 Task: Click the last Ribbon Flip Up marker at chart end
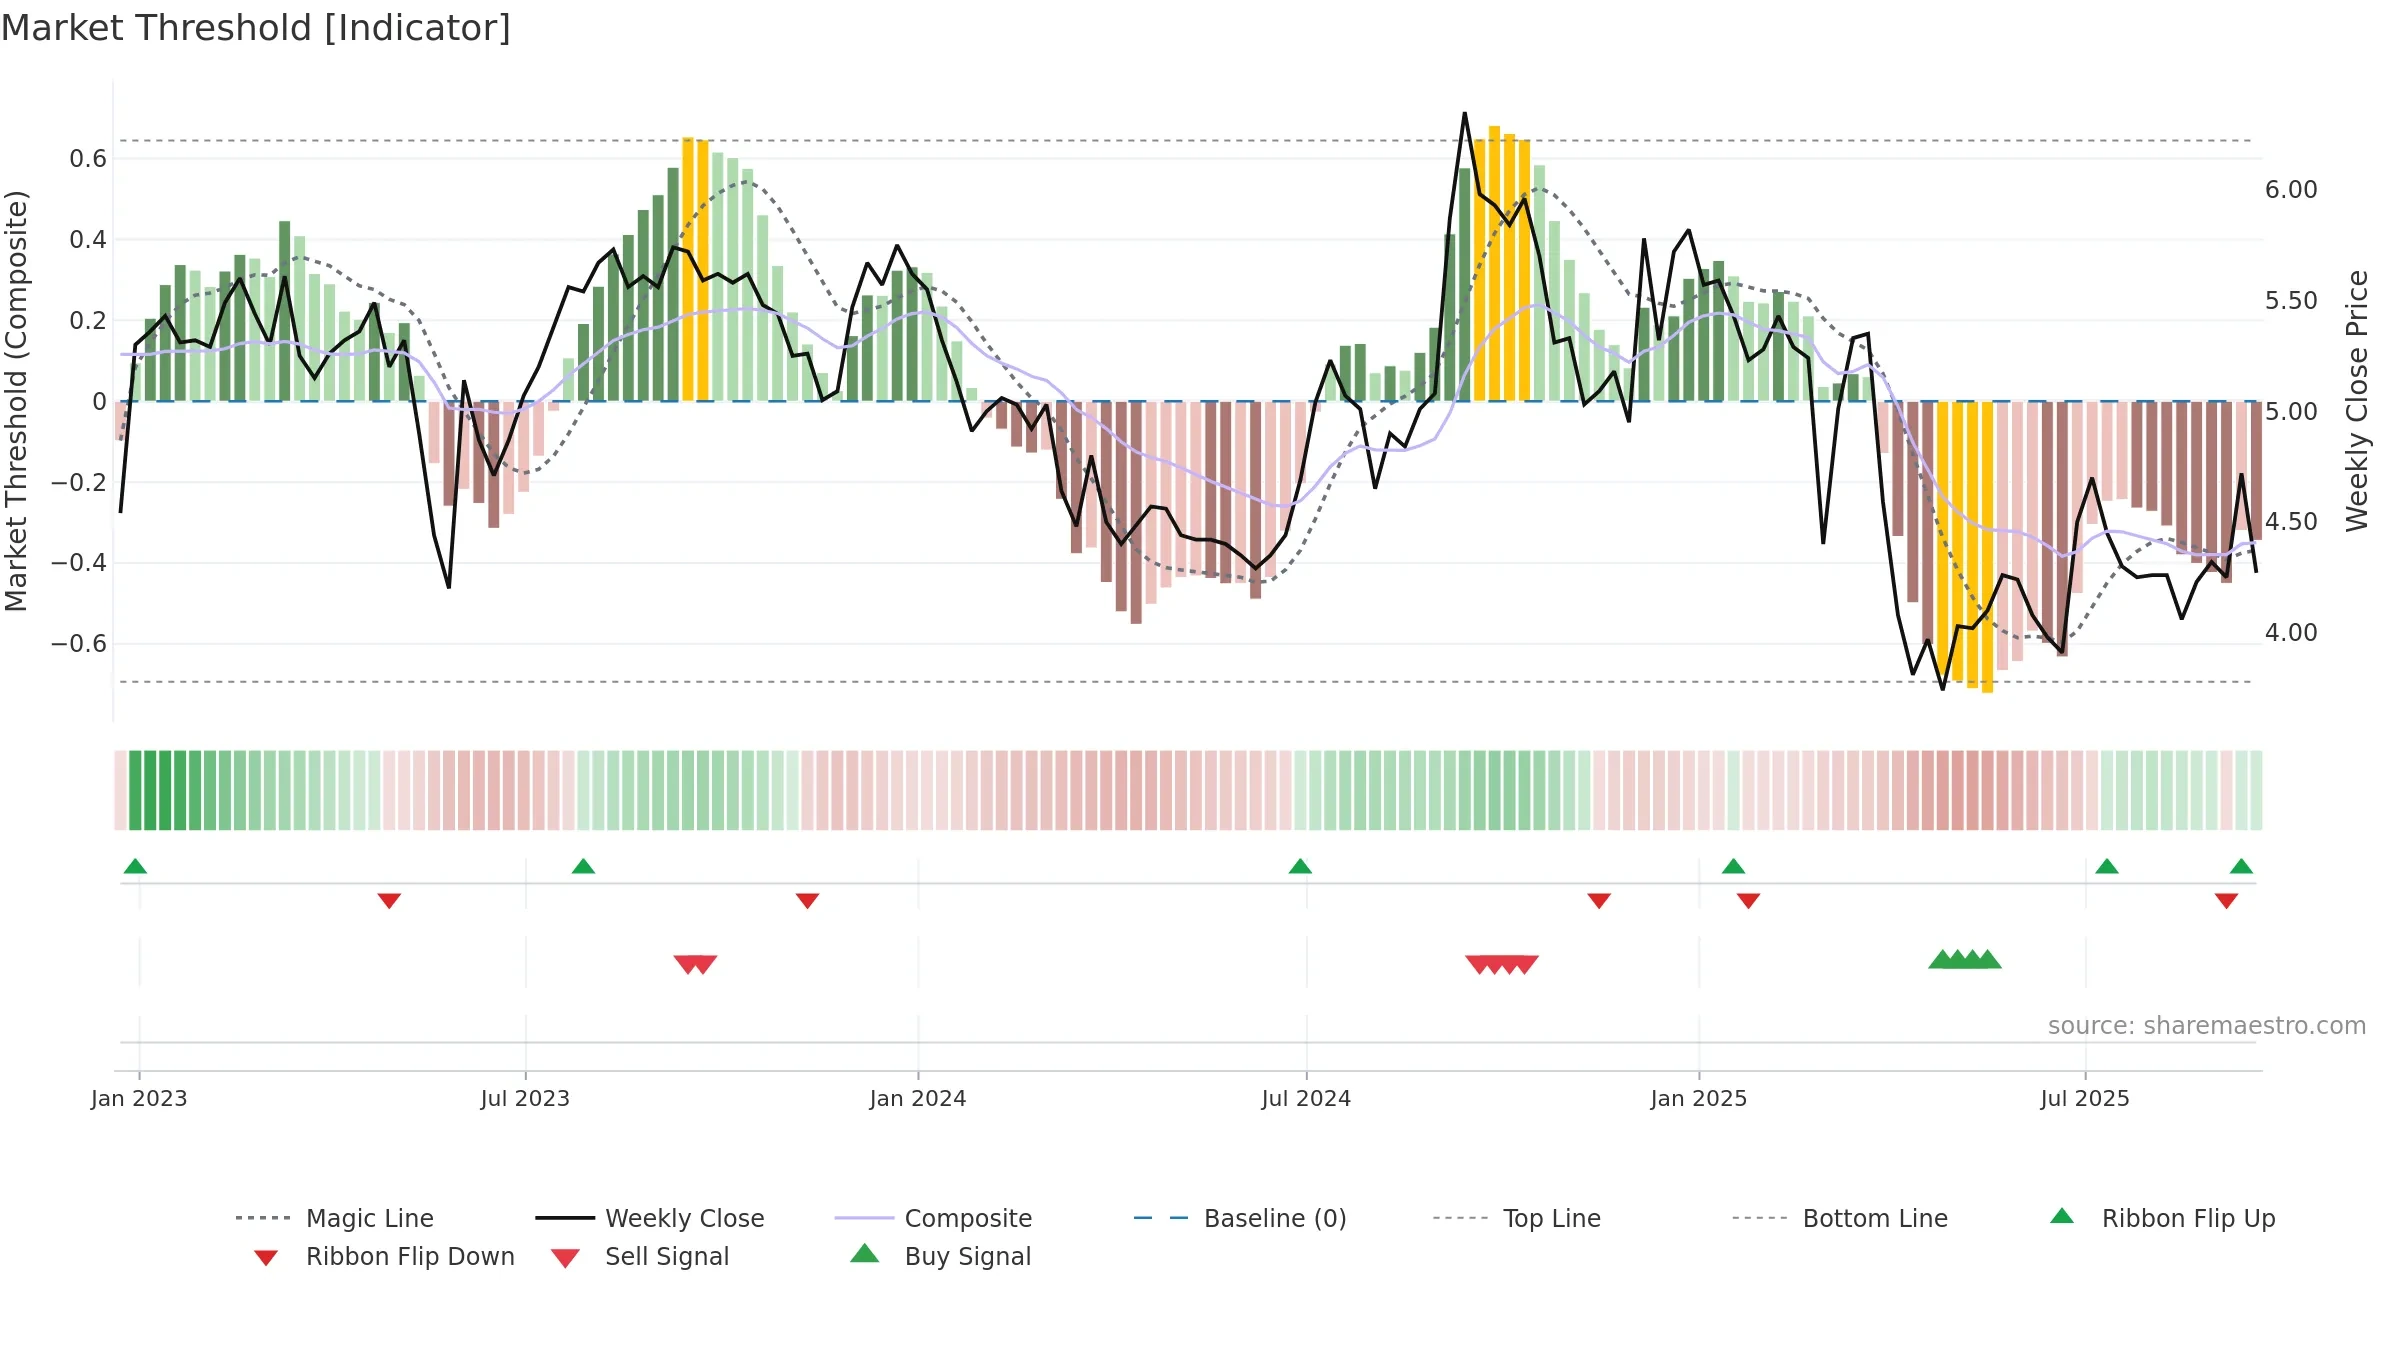pyautogui.click(x=2241, y=866)
